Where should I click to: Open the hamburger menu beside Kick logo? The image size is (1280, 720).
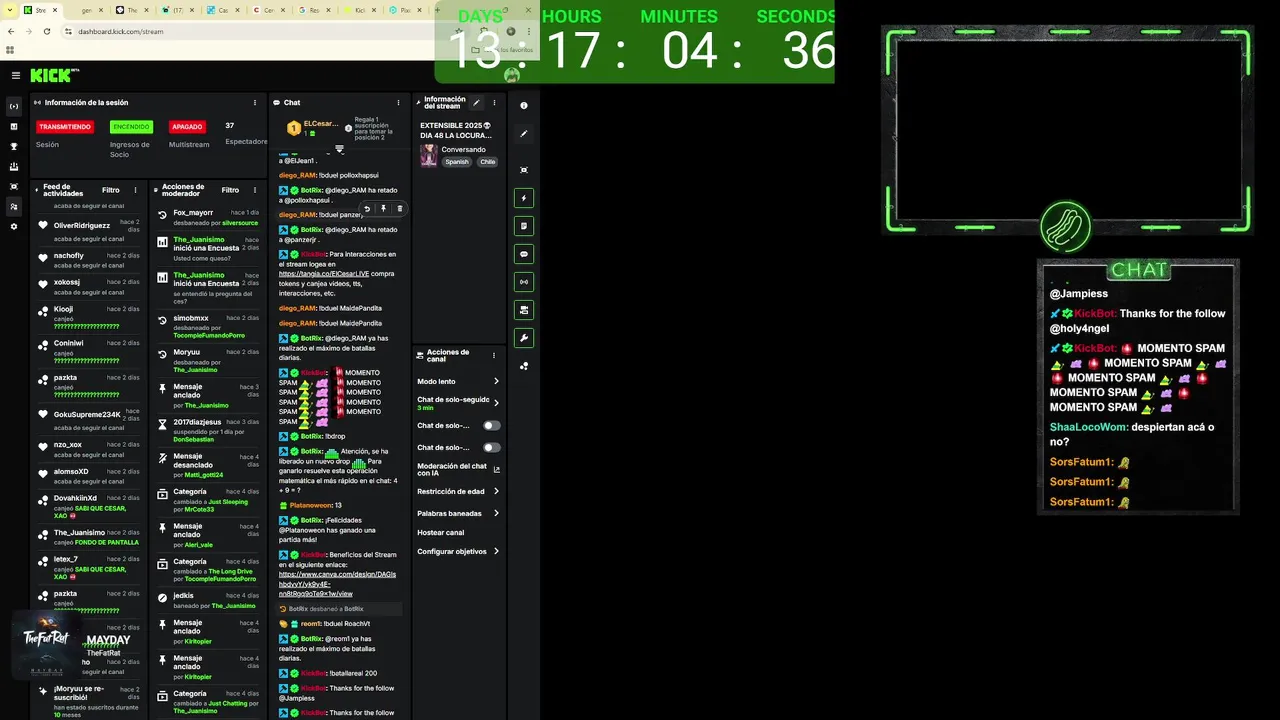point(16,75)
